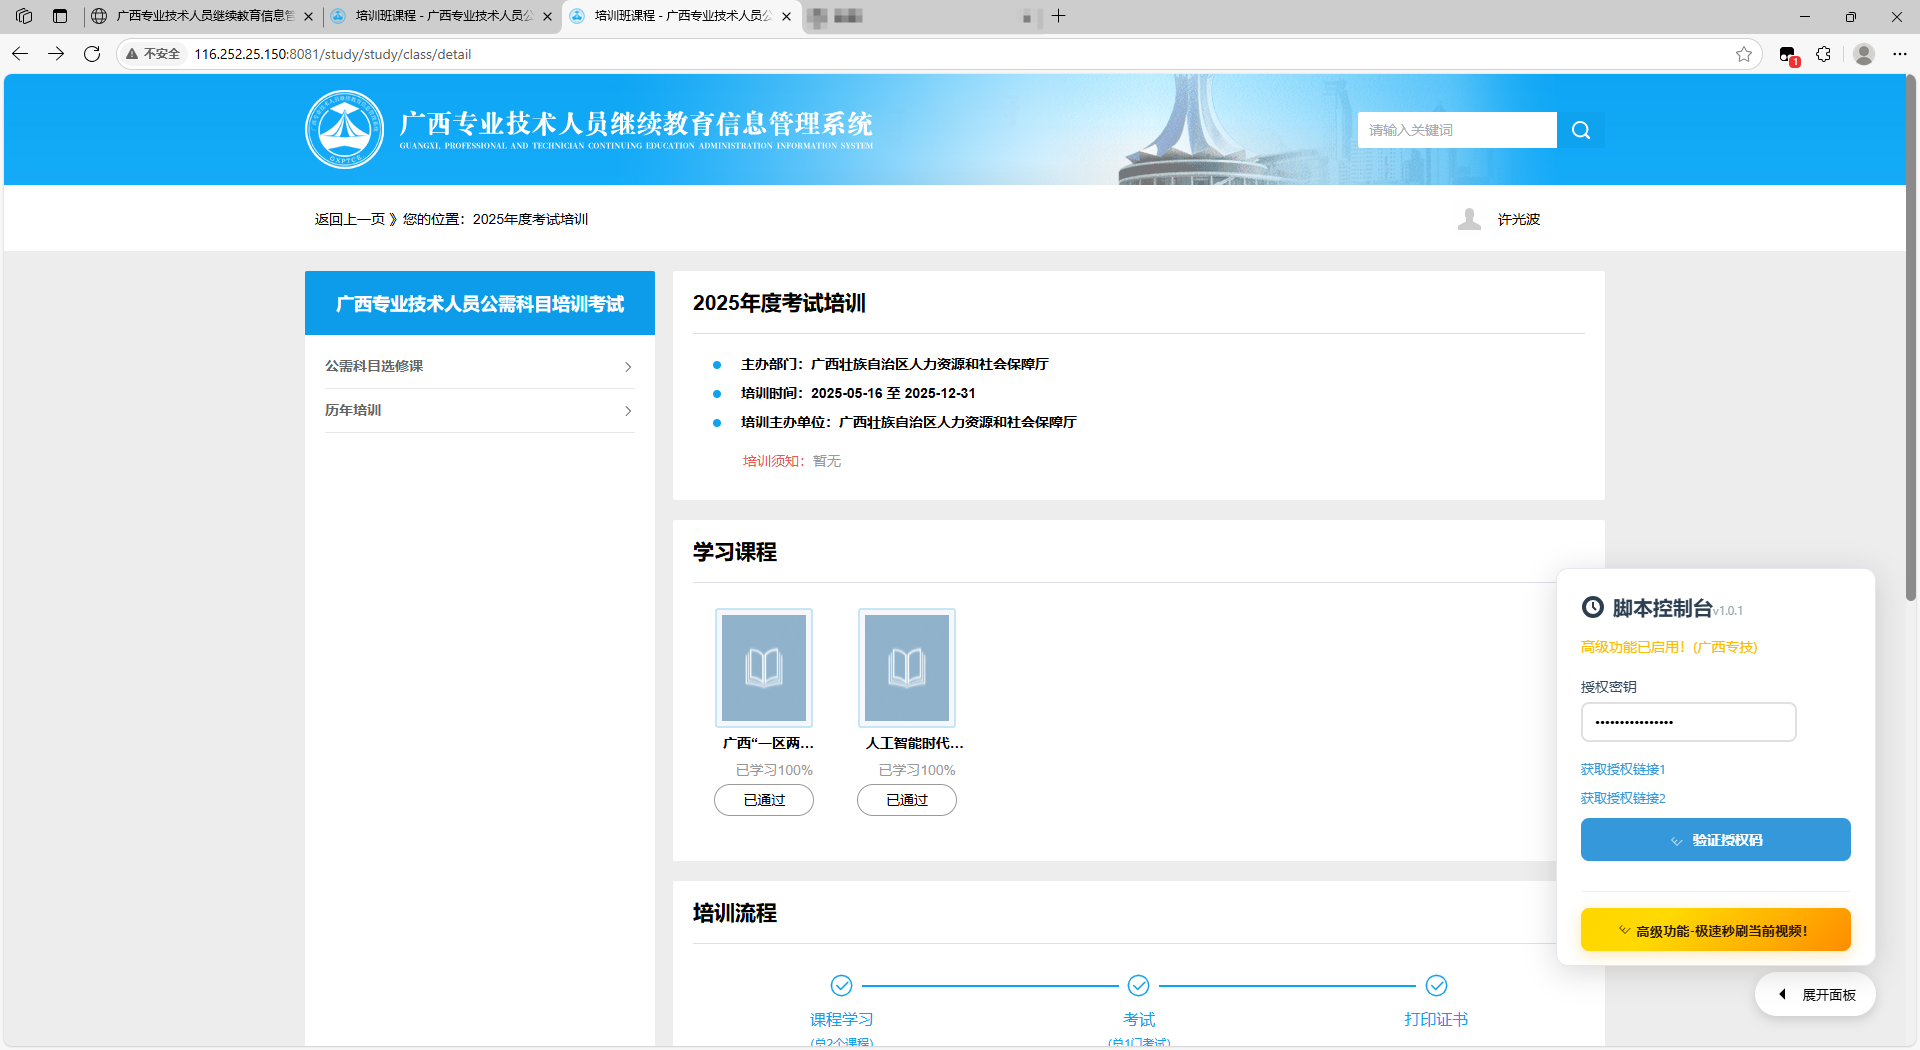
Task: Click the 课程学习 step checkmark icon
Action: pos(842,986)
